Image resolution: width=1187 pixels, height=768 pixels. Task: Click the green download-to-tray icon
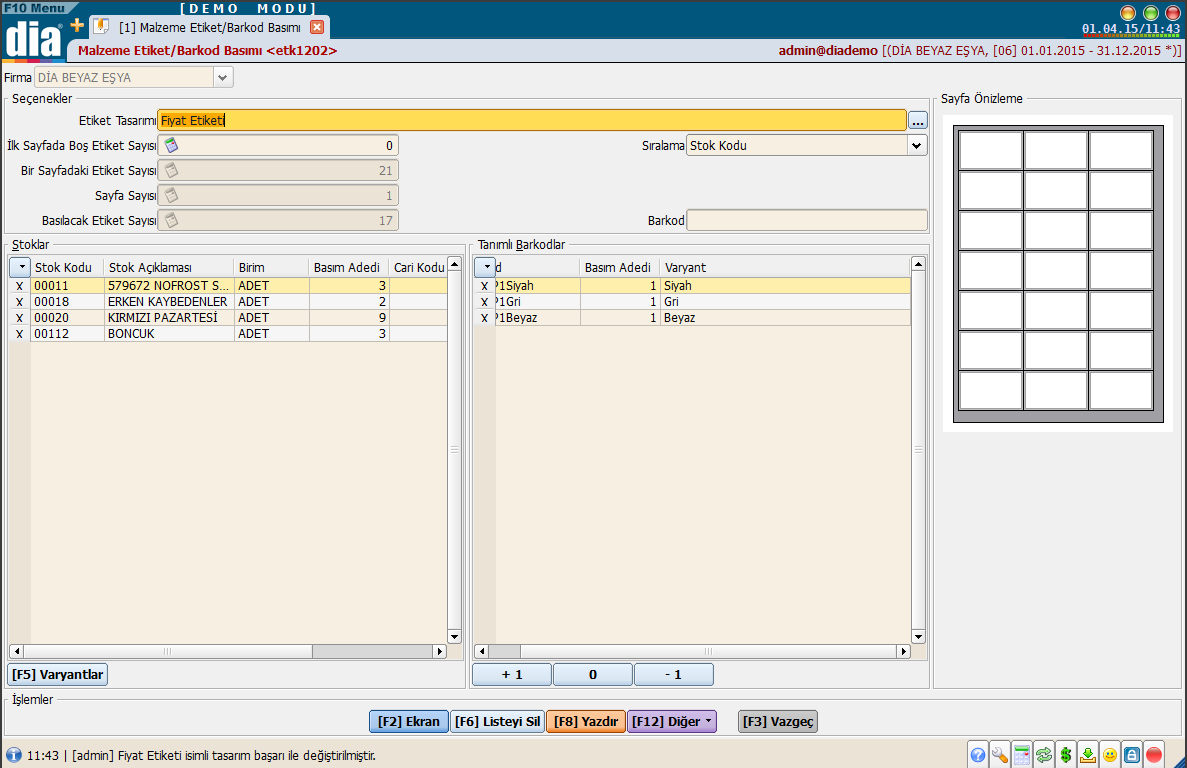1088,754
